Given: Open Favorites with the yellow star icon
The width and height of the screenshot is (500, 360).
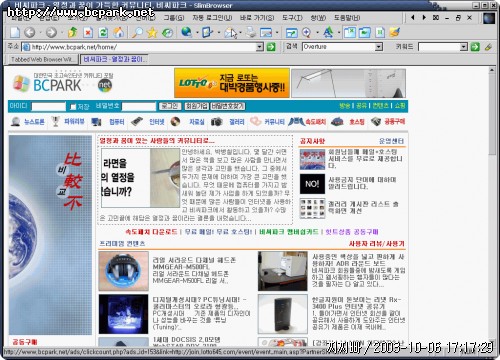Looking at the screenshot, I should pos(152,32).
